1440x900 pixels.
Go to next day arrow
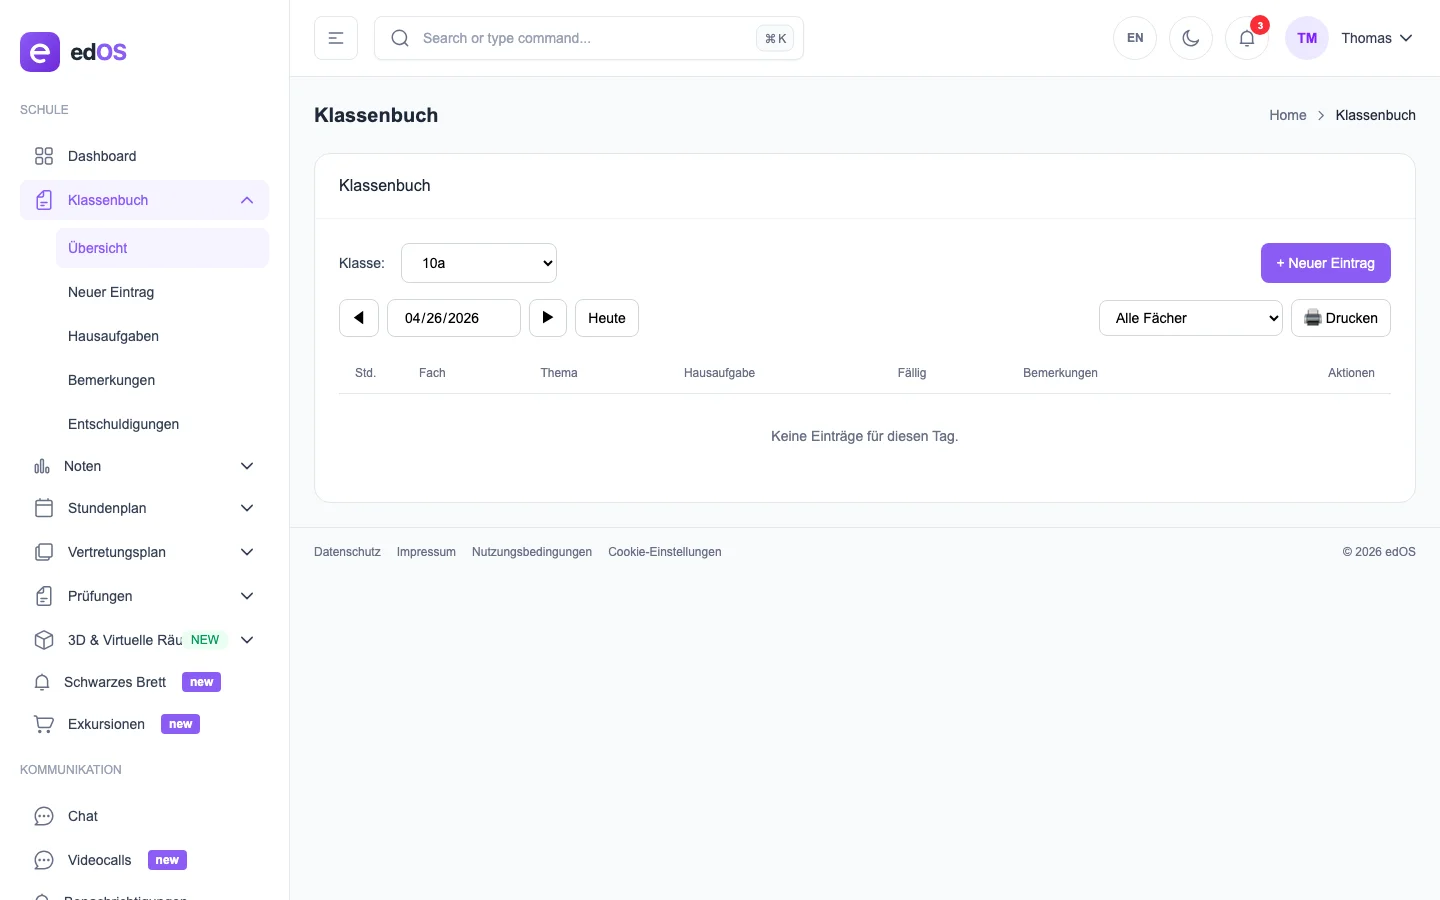point(547,318)
